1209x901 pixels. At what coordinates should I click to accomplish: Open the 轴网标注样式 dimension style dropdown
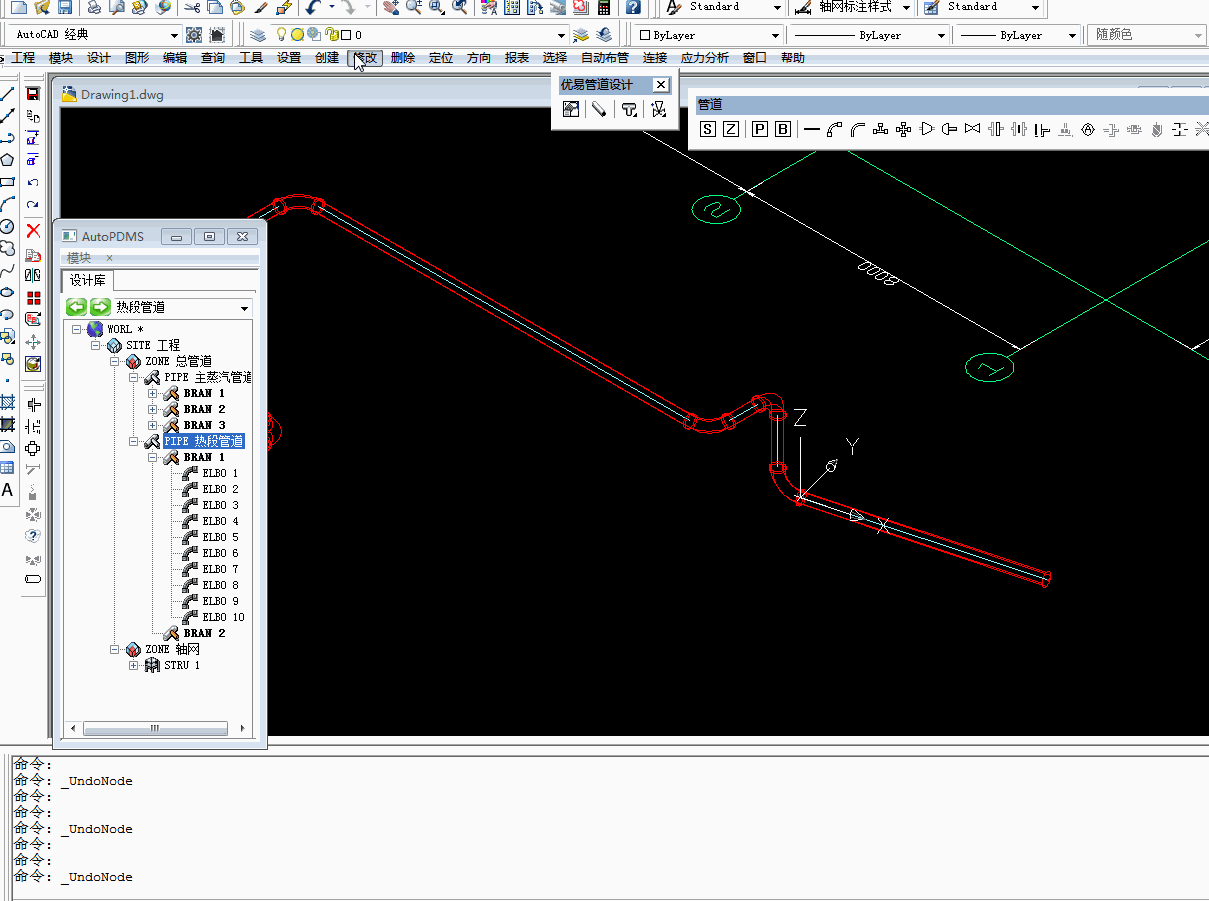point(905,7)
